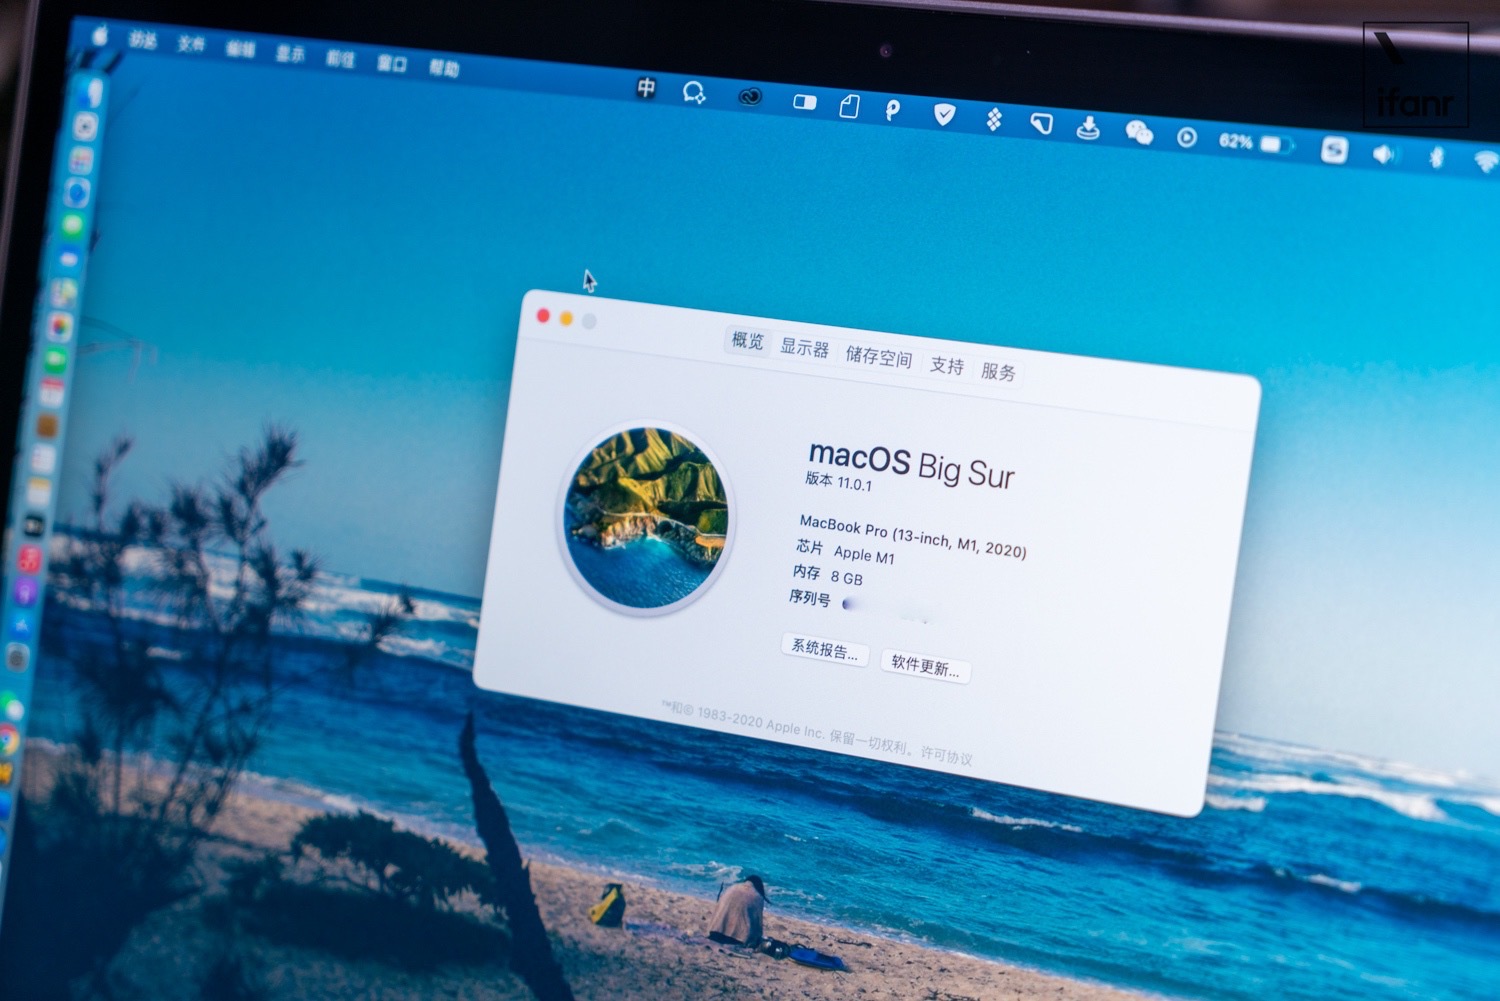Click the Apple M1 chip value
The width and height of the screenshot is (1500, 1001).
[x=864, y=555]
